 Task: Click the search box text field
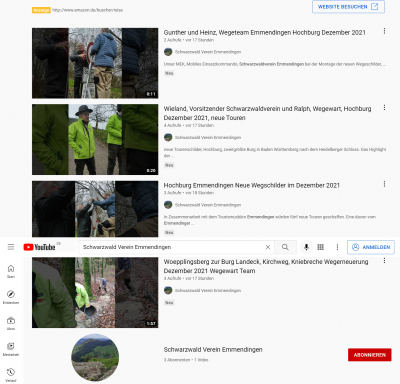[x=172, y=247]
